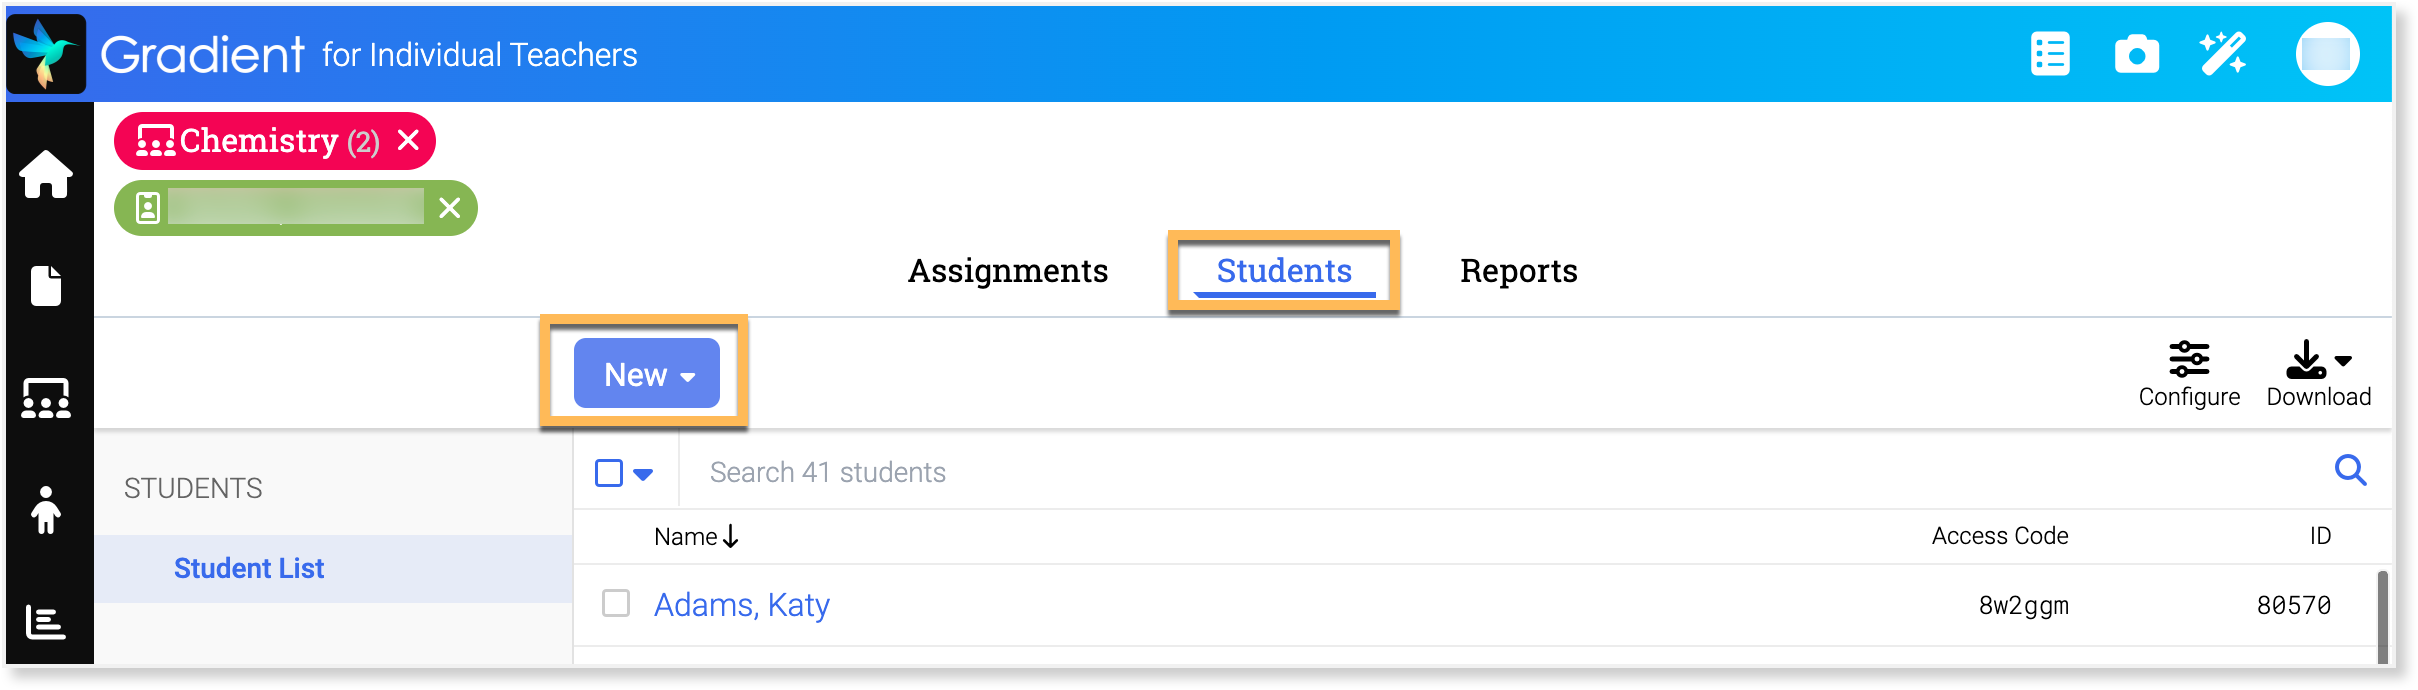2418x690 pixels.
Task: Open the Adams, Katy student link
Action: pos(741,605)
